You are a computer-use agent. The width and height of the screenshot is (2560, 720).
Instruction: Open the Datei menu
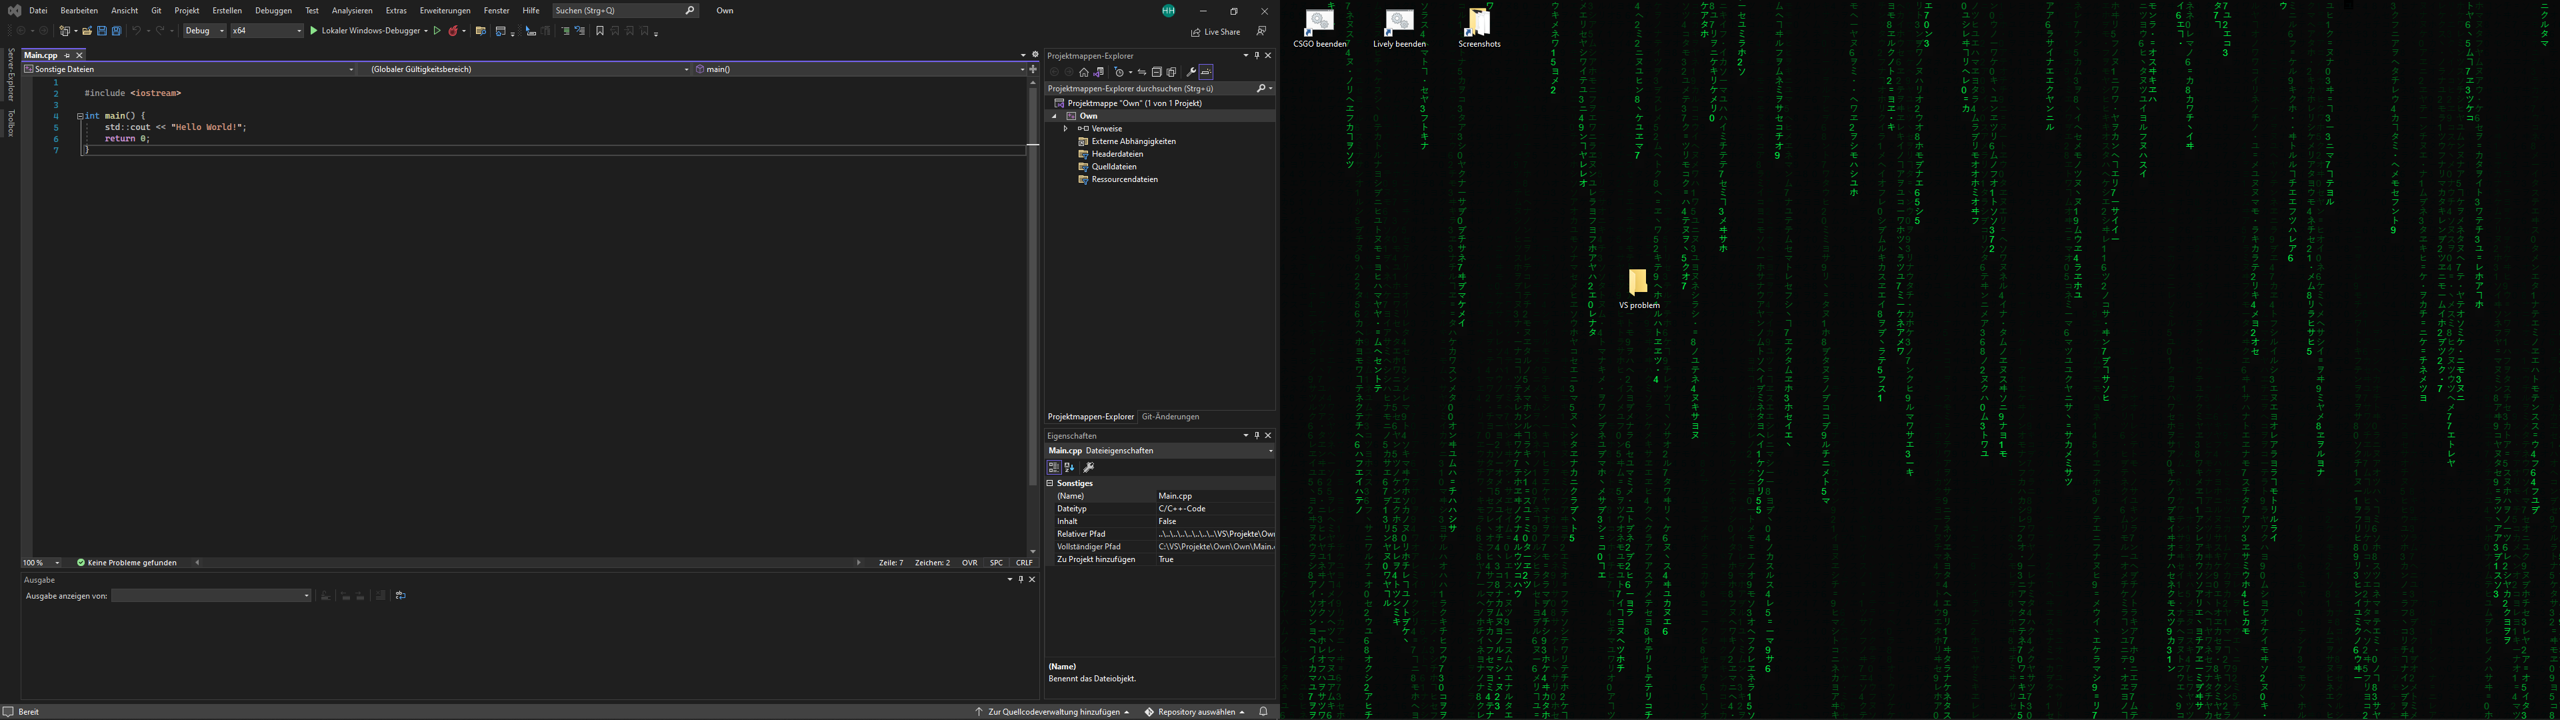coord(38,11)
